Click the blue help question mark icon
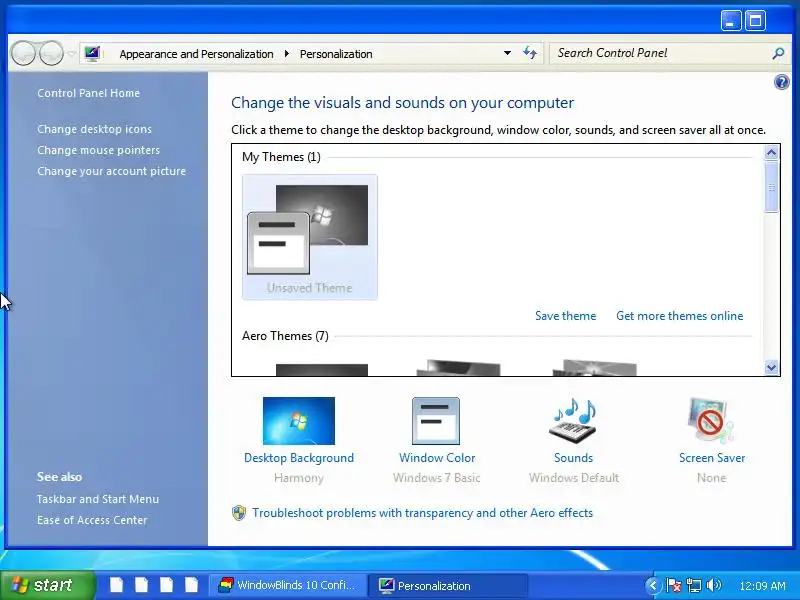 [x=781, y=82]
